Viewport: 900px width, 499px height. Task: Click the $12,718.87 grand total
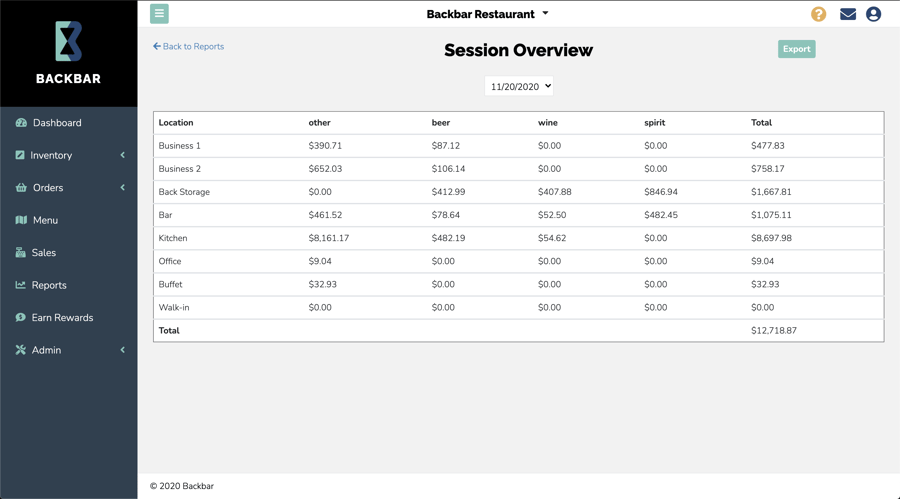pyautogui.click(x=774, y=330)
